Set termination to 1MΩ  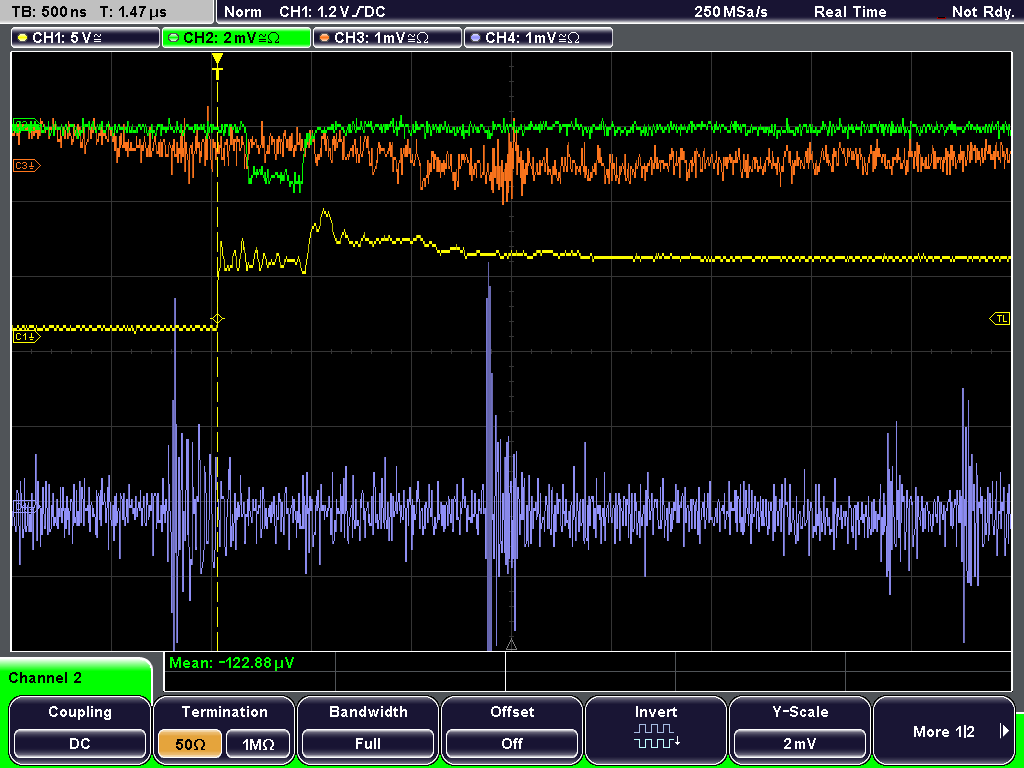click(258, 744)
